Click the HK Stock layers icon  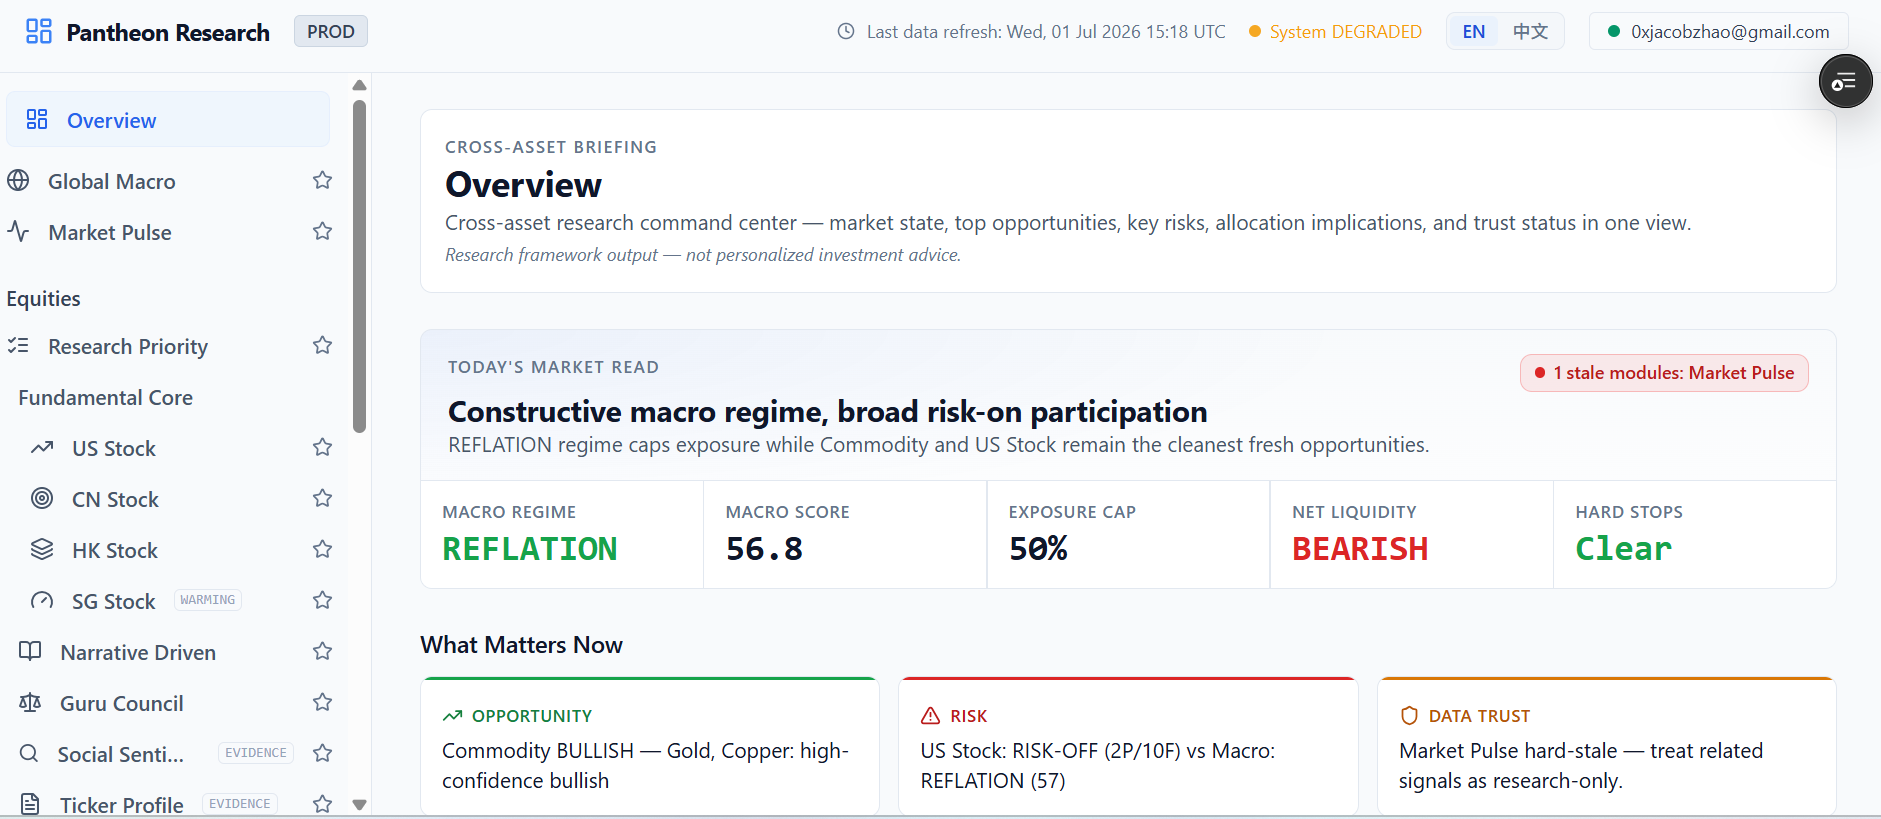pos(42,550)
